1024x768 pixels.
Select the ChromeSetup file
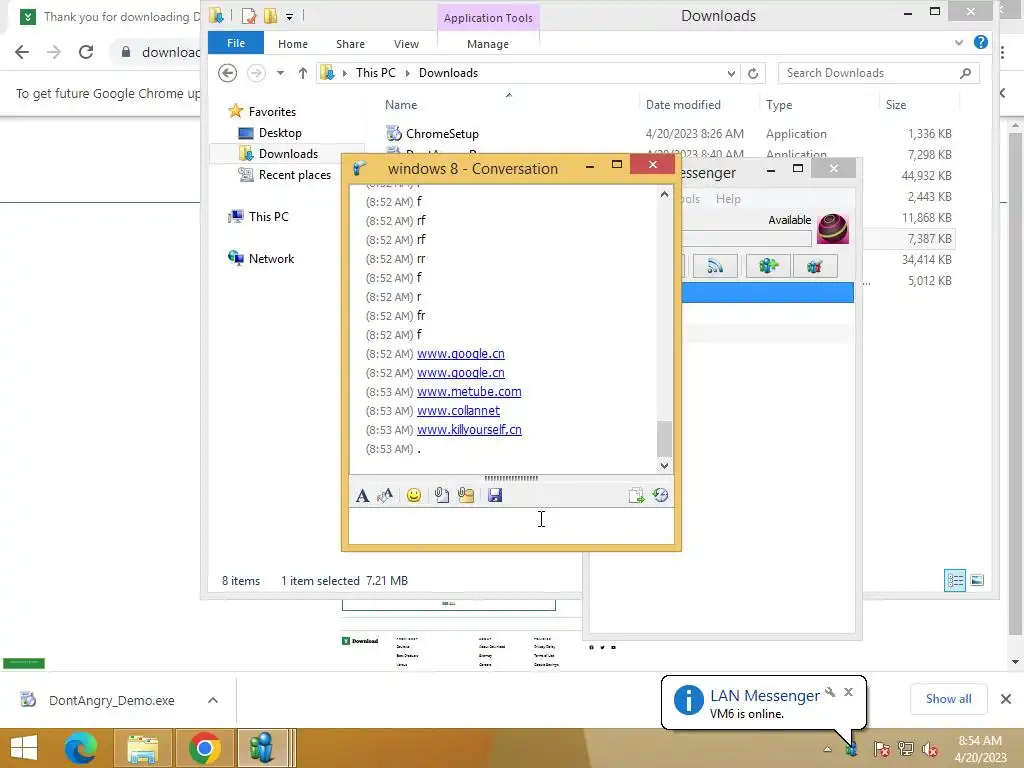(442, 134)
